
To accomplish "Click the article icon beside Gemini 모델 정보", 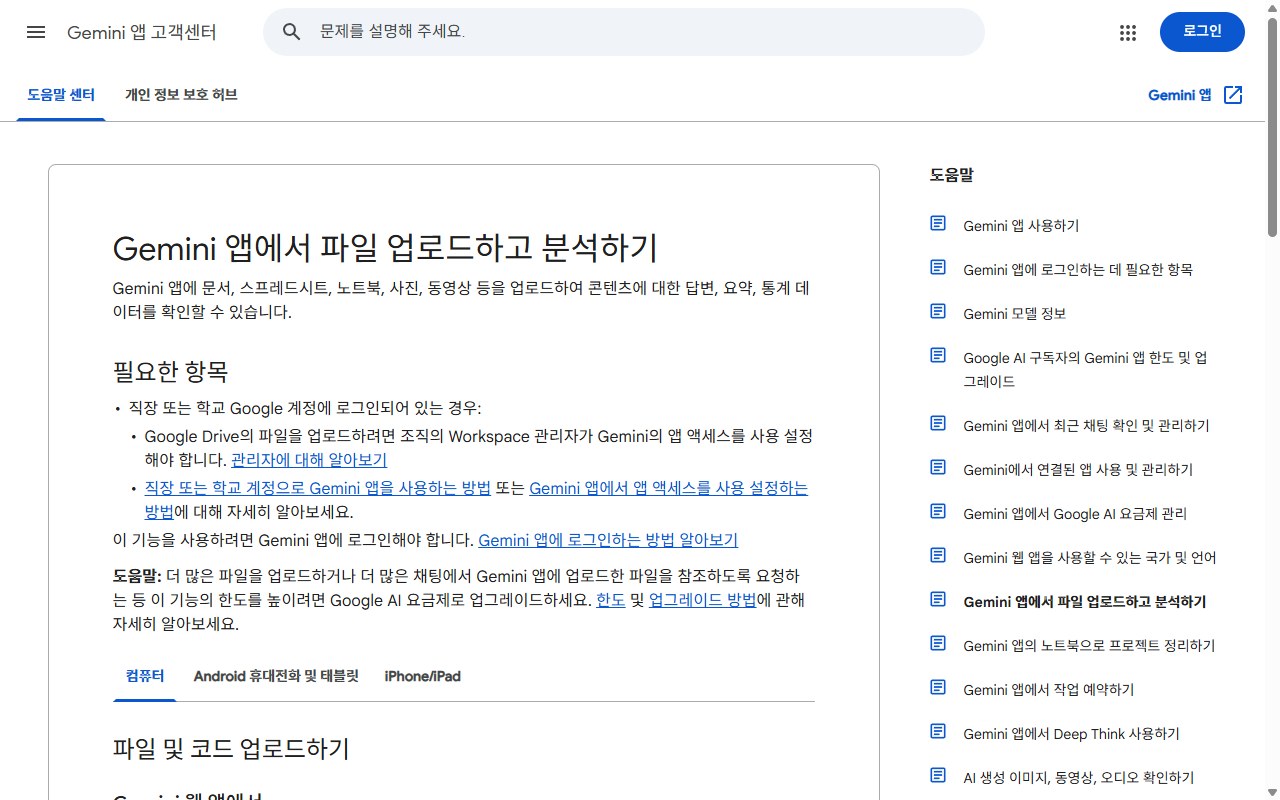I will [938, 312].
